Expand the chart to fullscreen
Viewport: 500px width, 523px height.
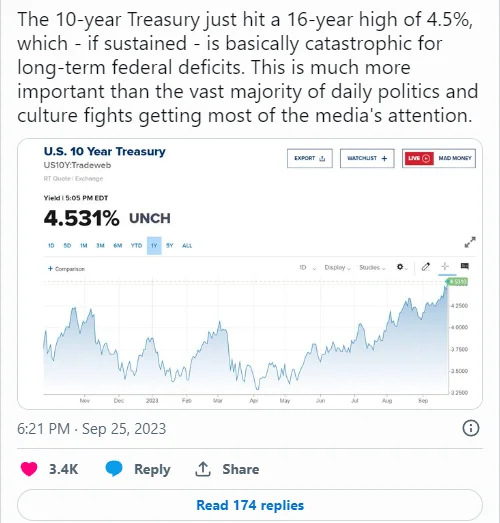470,242
